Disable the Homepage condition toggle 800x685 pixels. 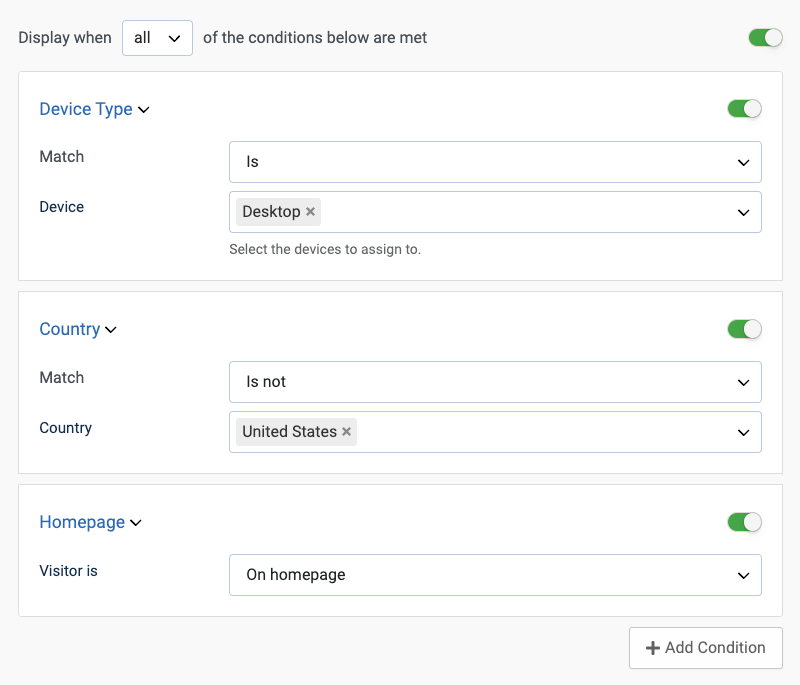(x=744, y=522)
